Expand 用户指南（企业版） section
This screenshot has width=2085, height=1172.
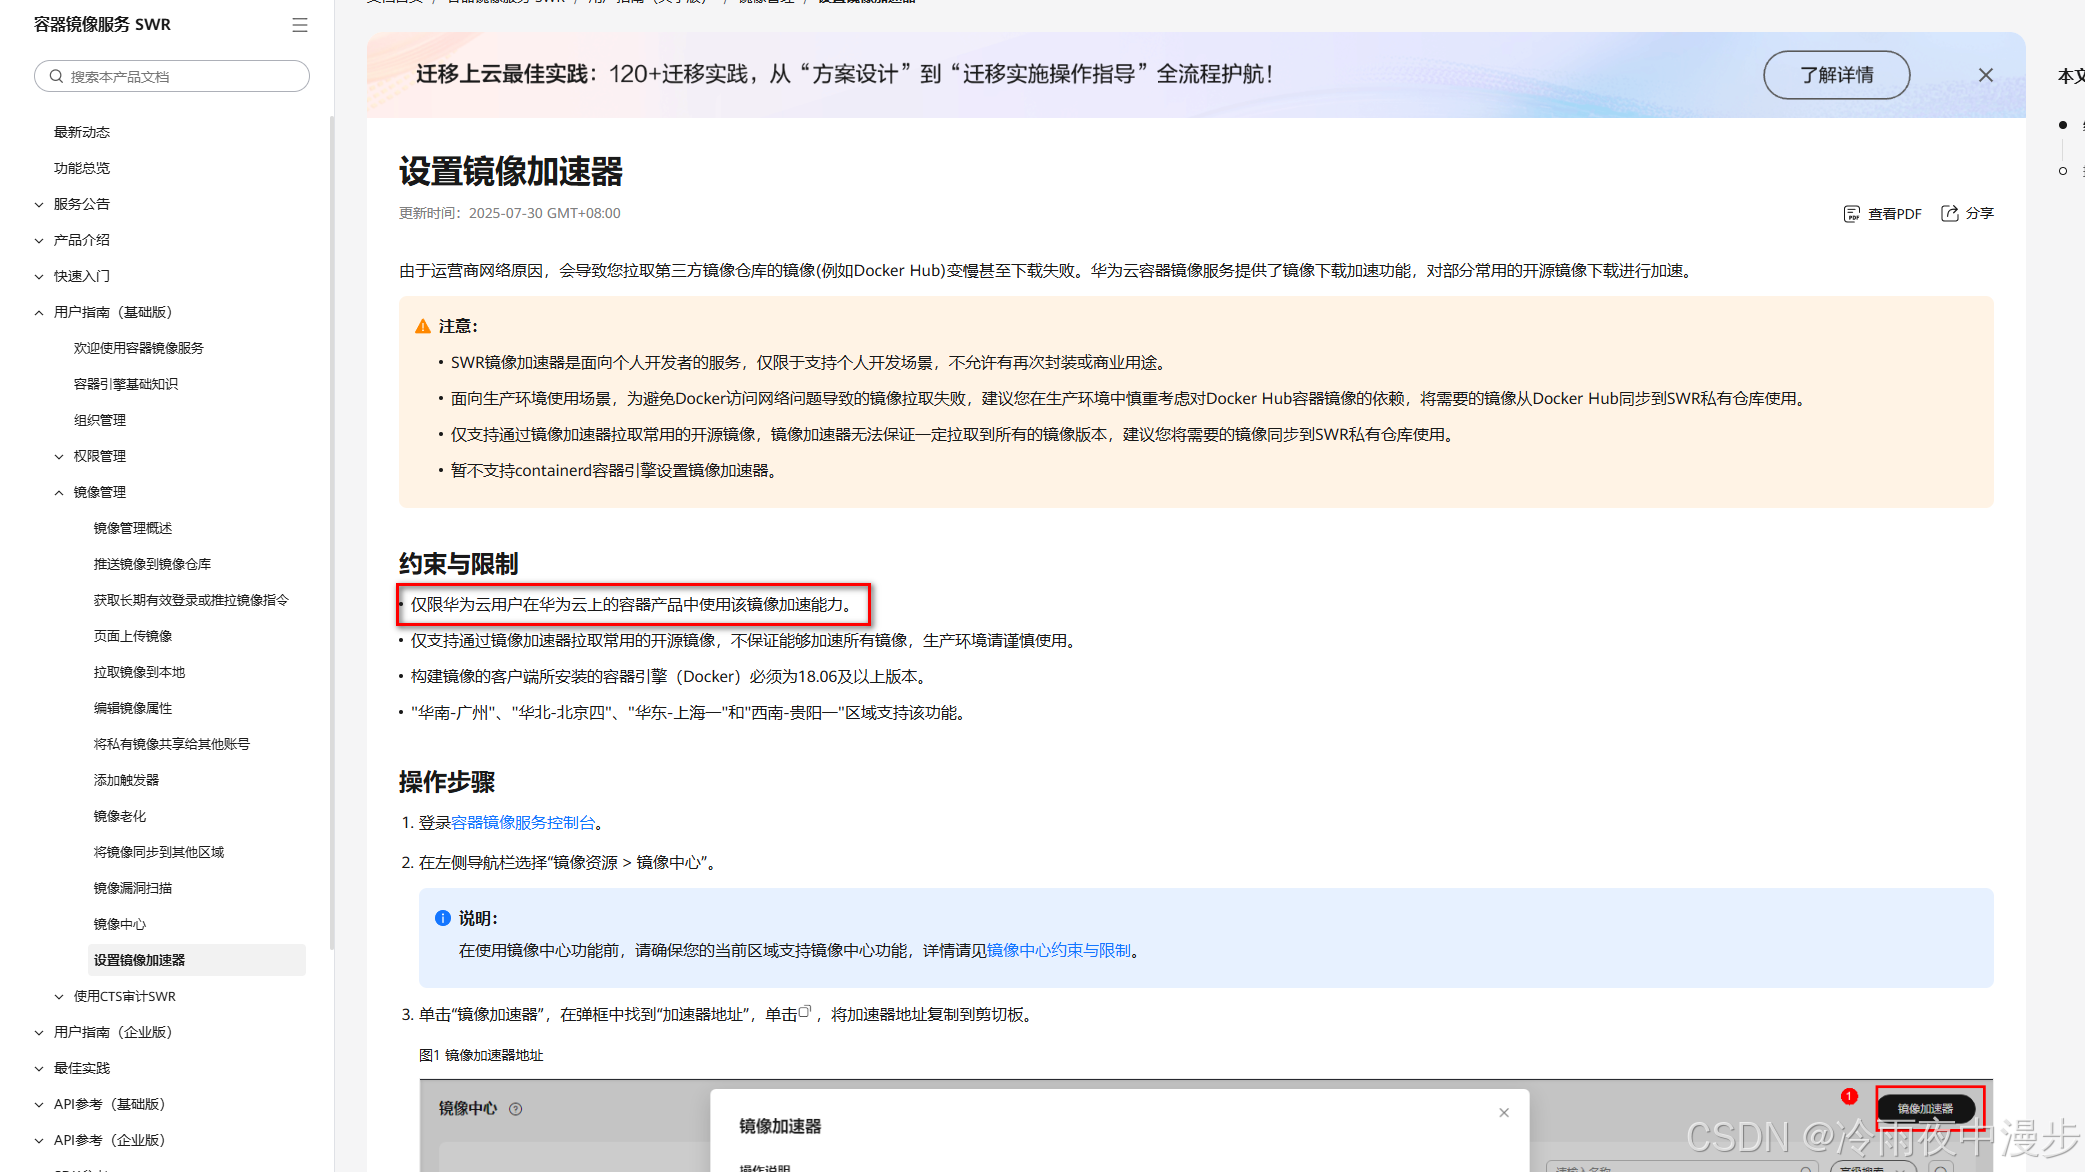[x=39, y=1032]
